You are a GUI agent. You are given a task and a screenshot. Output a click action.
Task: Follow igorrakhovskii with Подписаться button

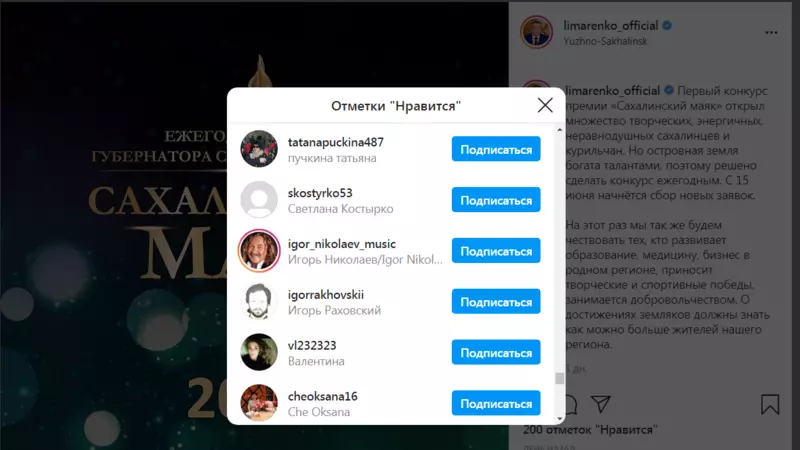pyautogui.click(x=496, y=302)
